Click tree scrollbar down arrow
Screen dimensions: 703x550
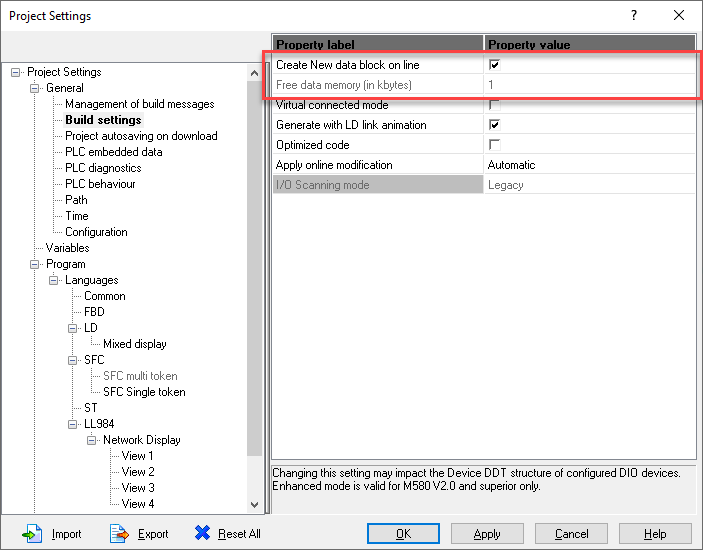(254, 504)
